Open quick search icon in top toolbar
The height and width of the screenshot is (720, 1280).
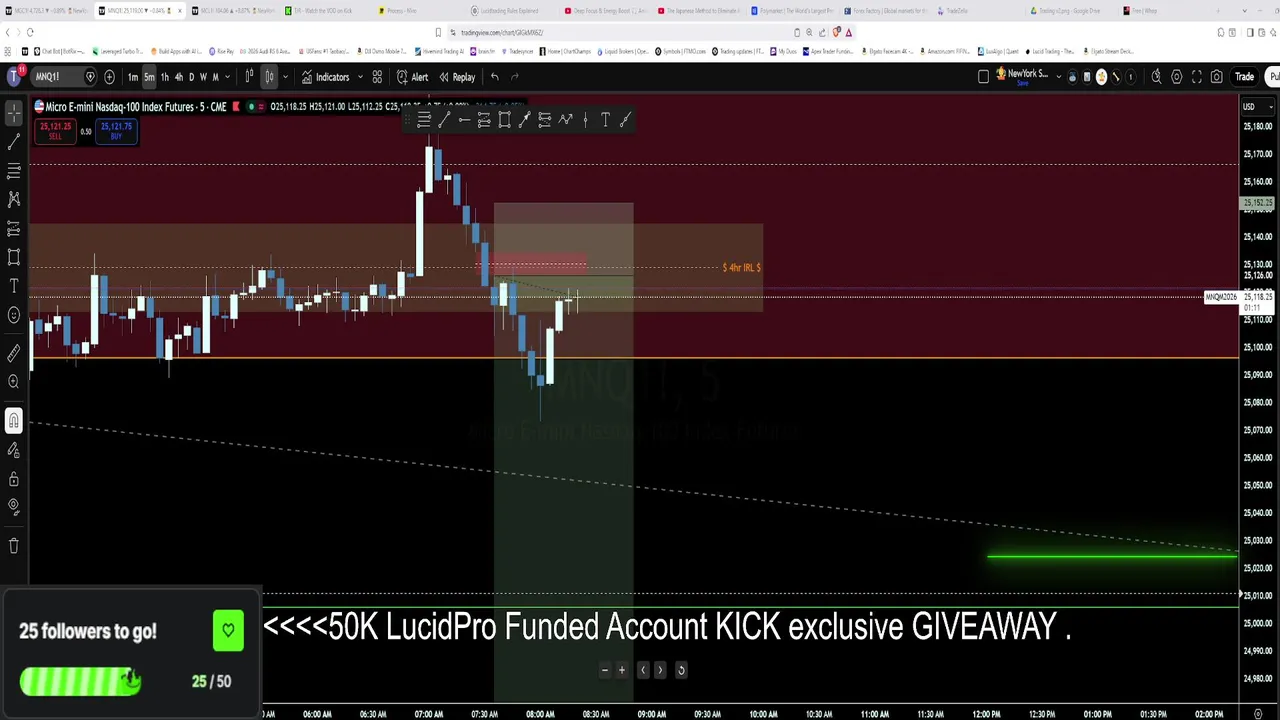coord(1157,77)
